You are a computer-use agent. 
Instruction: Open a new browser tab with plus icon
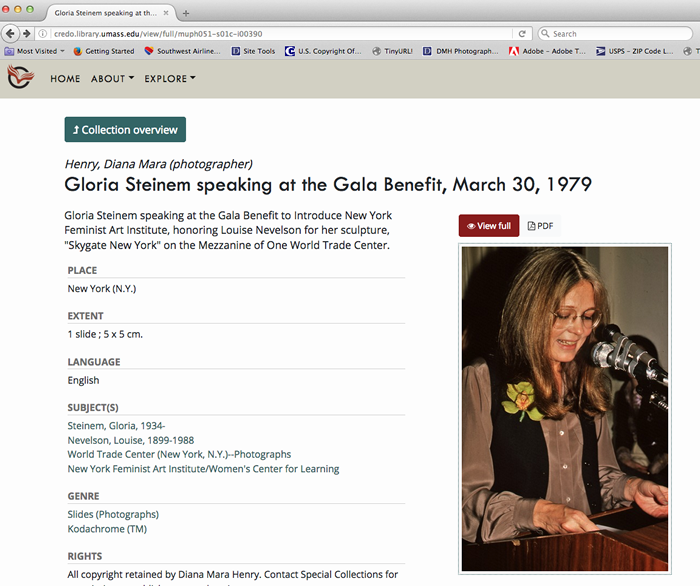click(186, 12)
